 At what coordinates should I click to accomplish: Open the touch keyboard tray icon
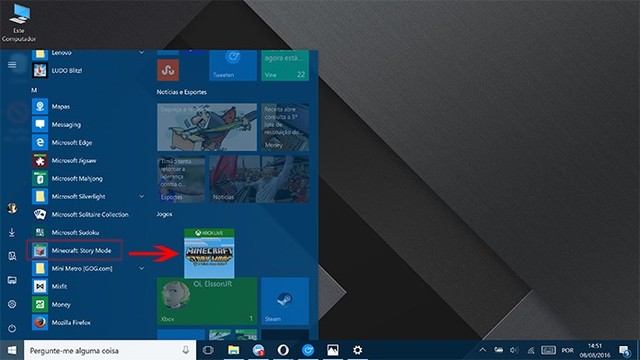(548, 350)
